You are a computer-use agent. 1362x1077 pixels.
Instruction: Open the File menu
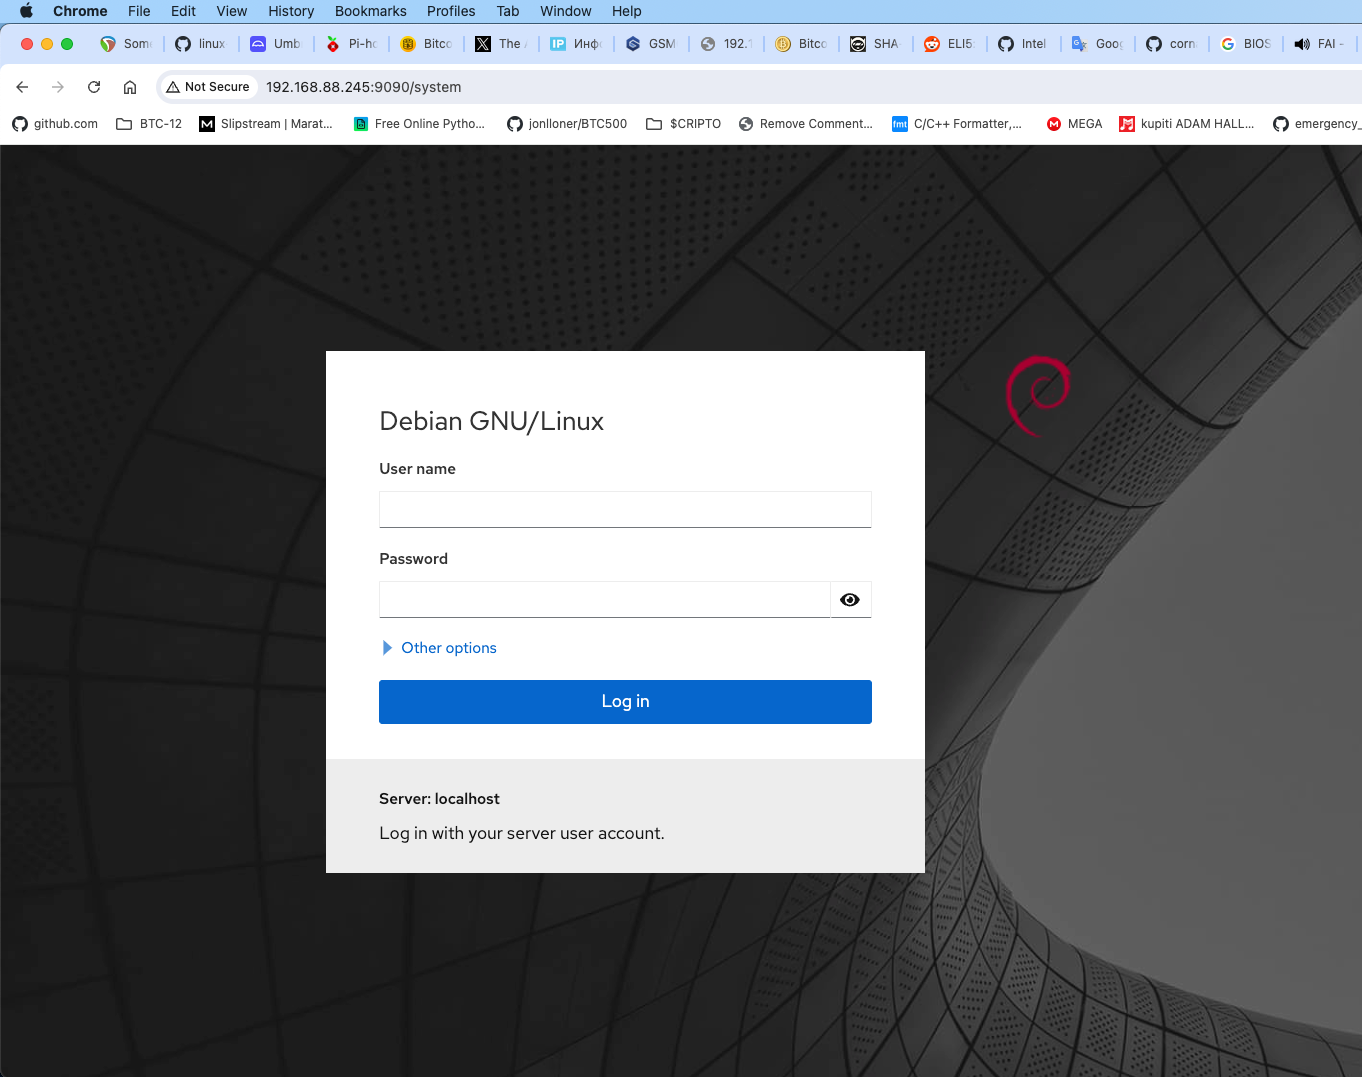139,11
